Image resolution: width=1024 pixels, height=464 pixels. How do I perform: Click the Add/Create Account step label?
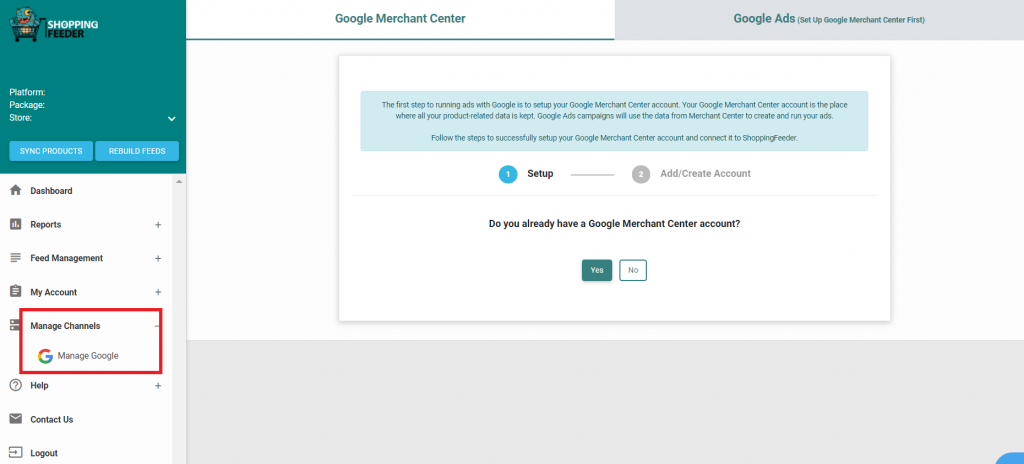pos(705,174)
